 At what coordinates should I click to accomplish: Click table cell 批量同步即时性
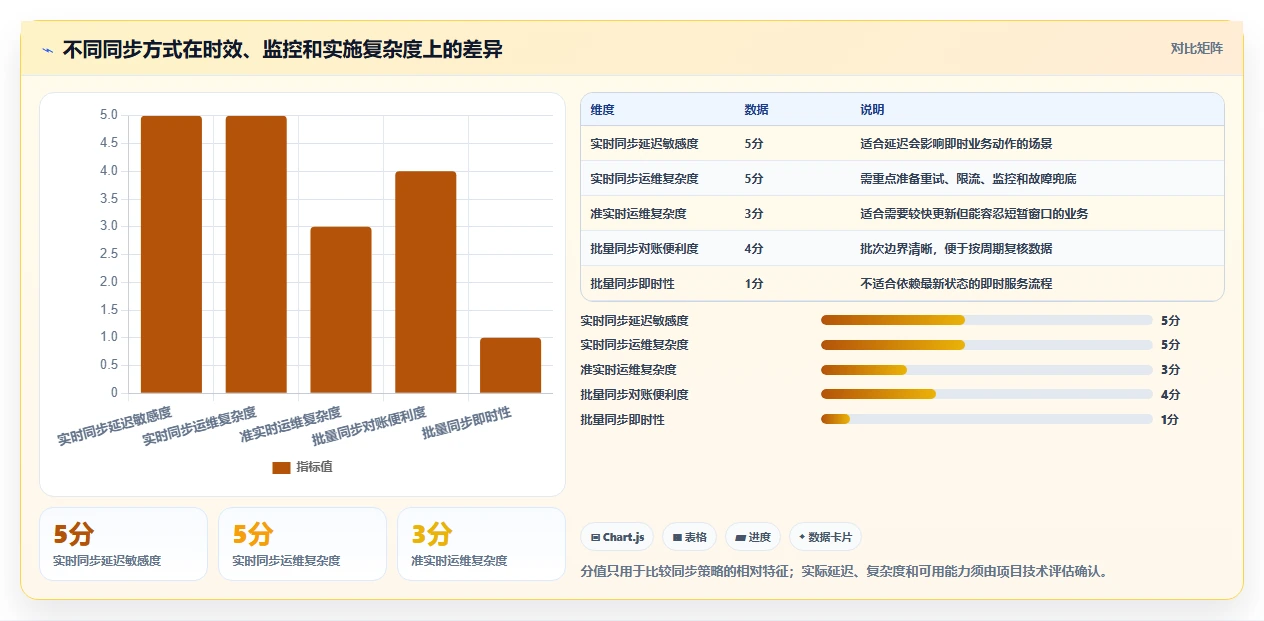point(632,284)
